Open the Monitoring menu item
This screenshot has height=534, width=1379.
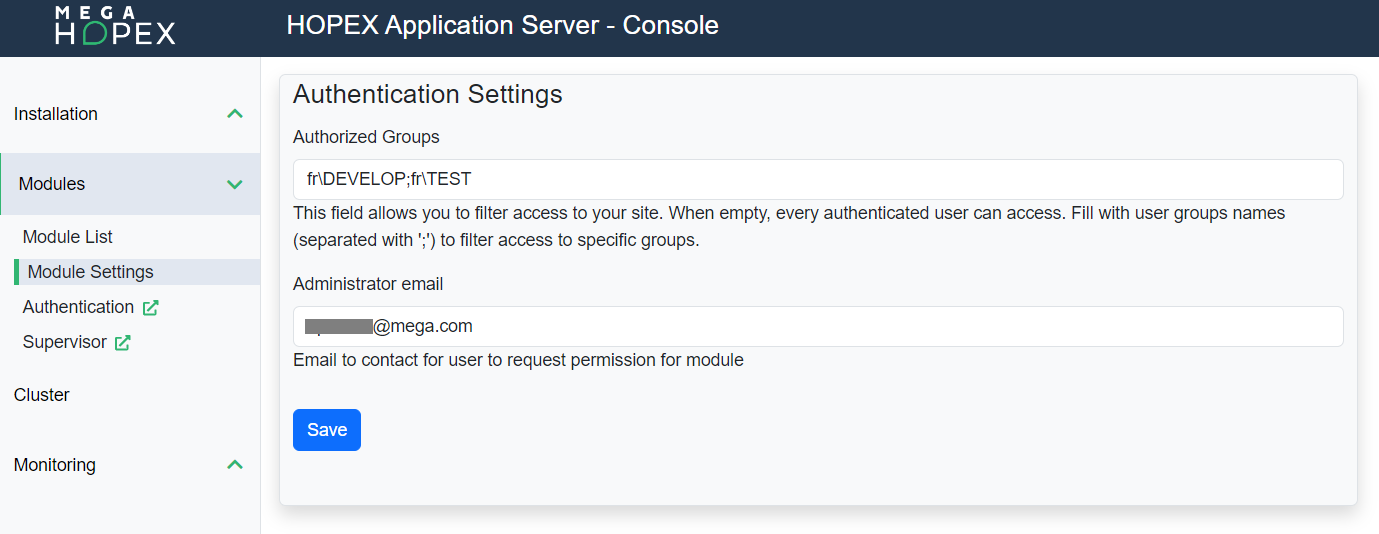point(55,465)
